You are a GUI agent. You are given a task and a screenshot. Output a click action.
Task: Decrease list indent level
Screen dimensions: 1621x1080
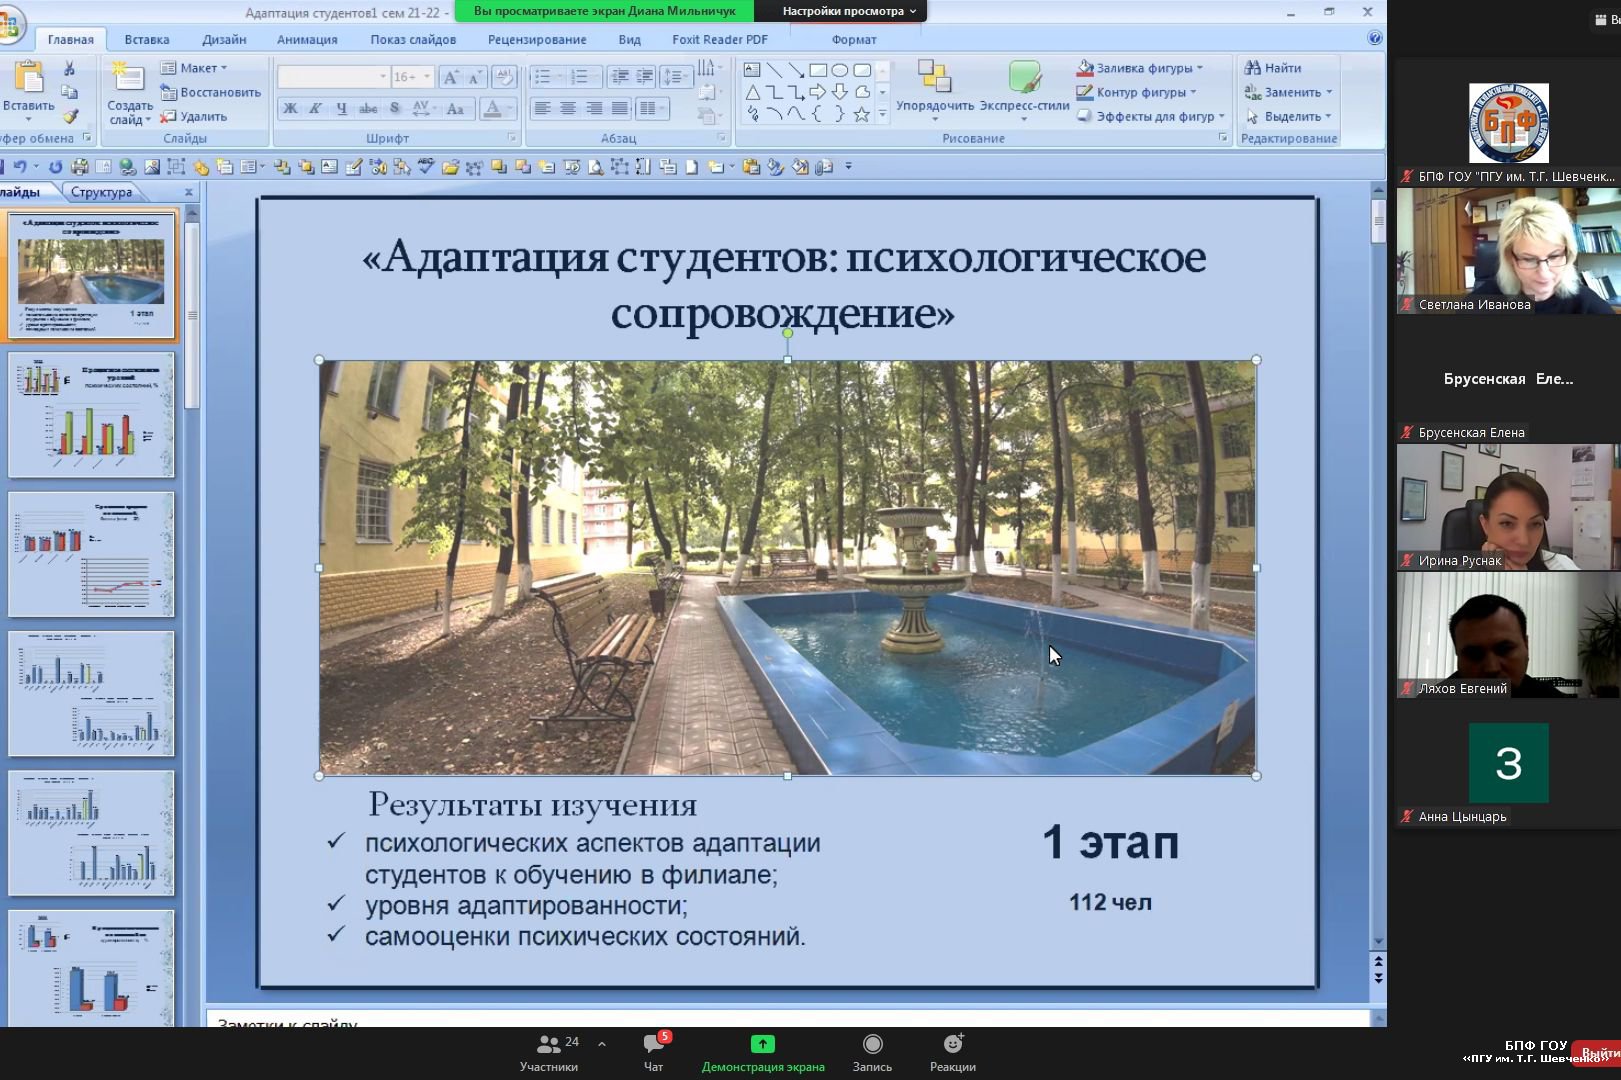(x=619, y=77)
